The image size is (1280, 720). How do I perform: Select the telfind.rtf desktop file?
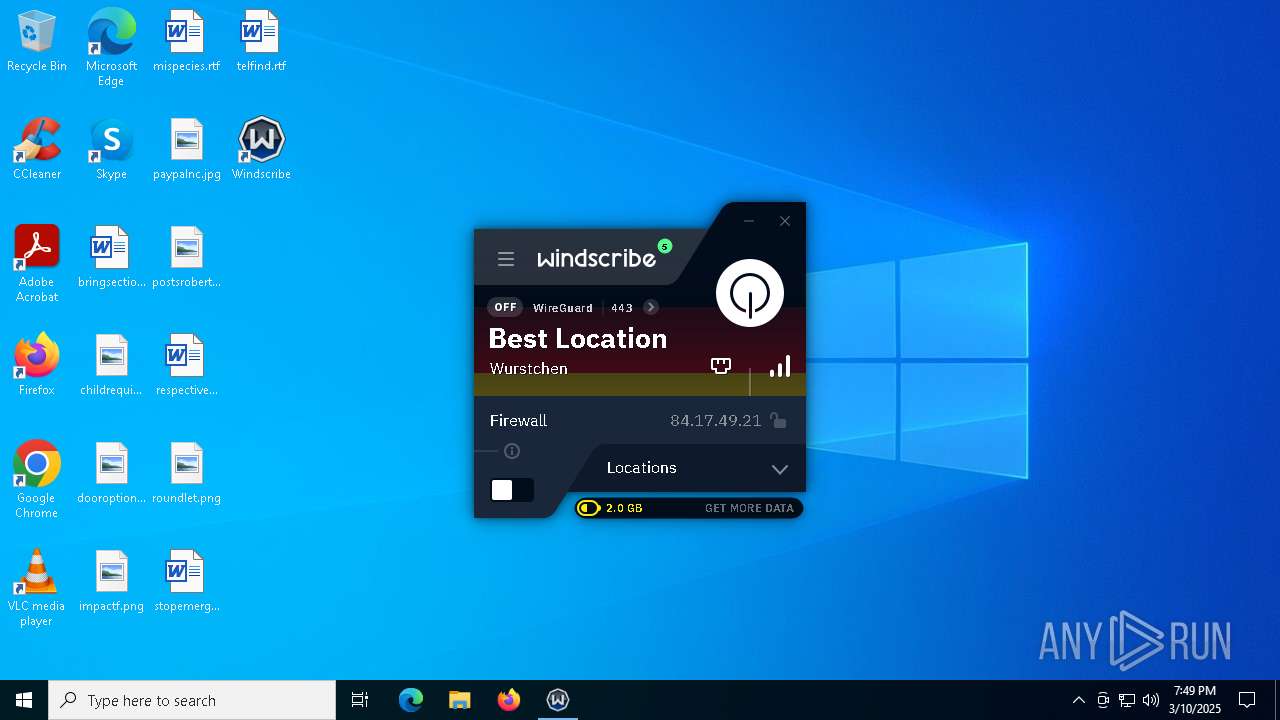(261, 42)
